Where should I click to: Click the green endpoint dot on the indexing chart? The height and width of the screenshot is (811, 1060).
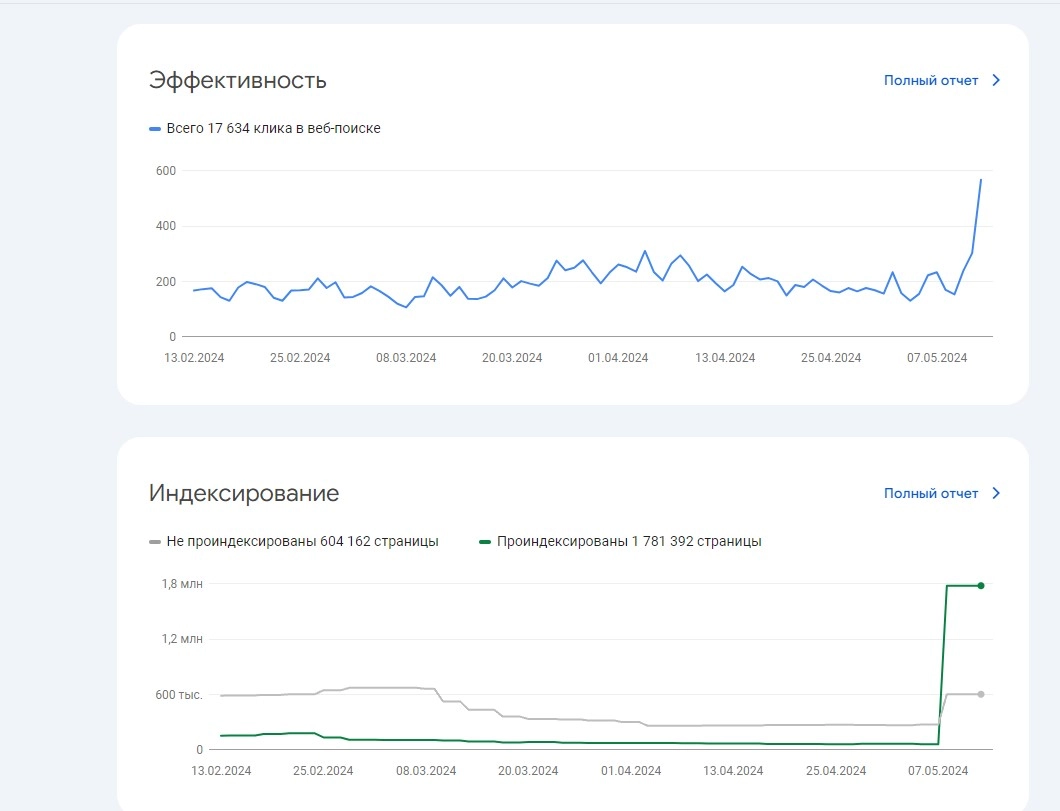click(x=981, y=585)
